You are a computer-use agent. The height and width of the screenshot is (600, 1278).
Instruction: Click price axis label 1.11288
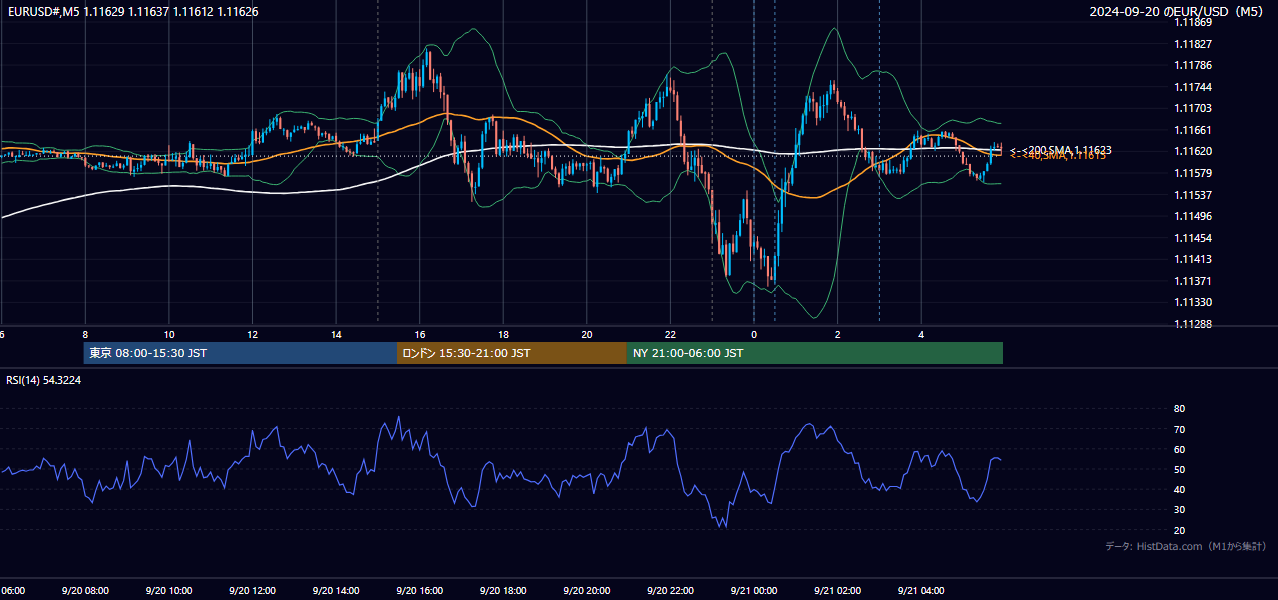tap(1194, 324)
